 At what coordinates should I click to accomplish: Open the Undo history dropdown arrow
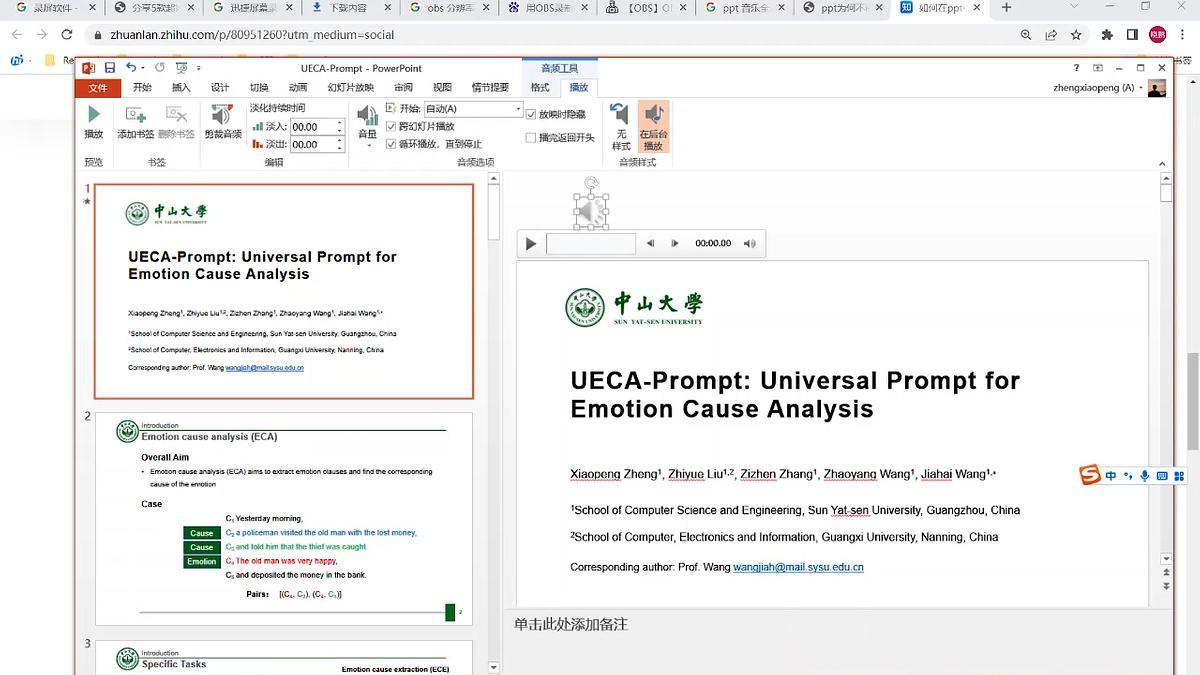click(143, 68)
